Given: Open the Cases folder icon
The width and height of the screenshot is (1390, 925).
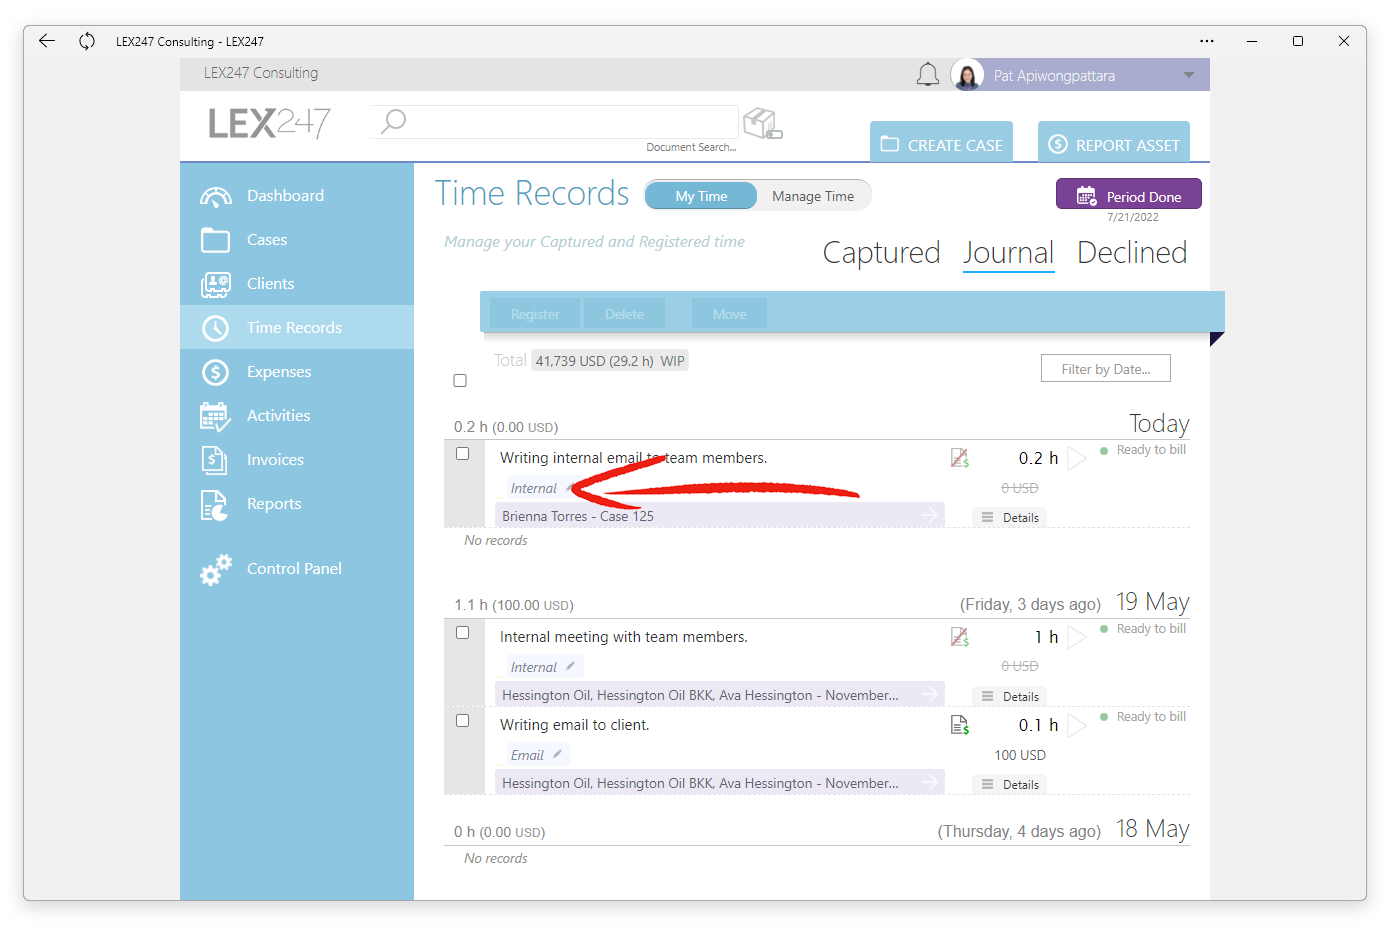Looking at the screenshot, I should [215, 240].
